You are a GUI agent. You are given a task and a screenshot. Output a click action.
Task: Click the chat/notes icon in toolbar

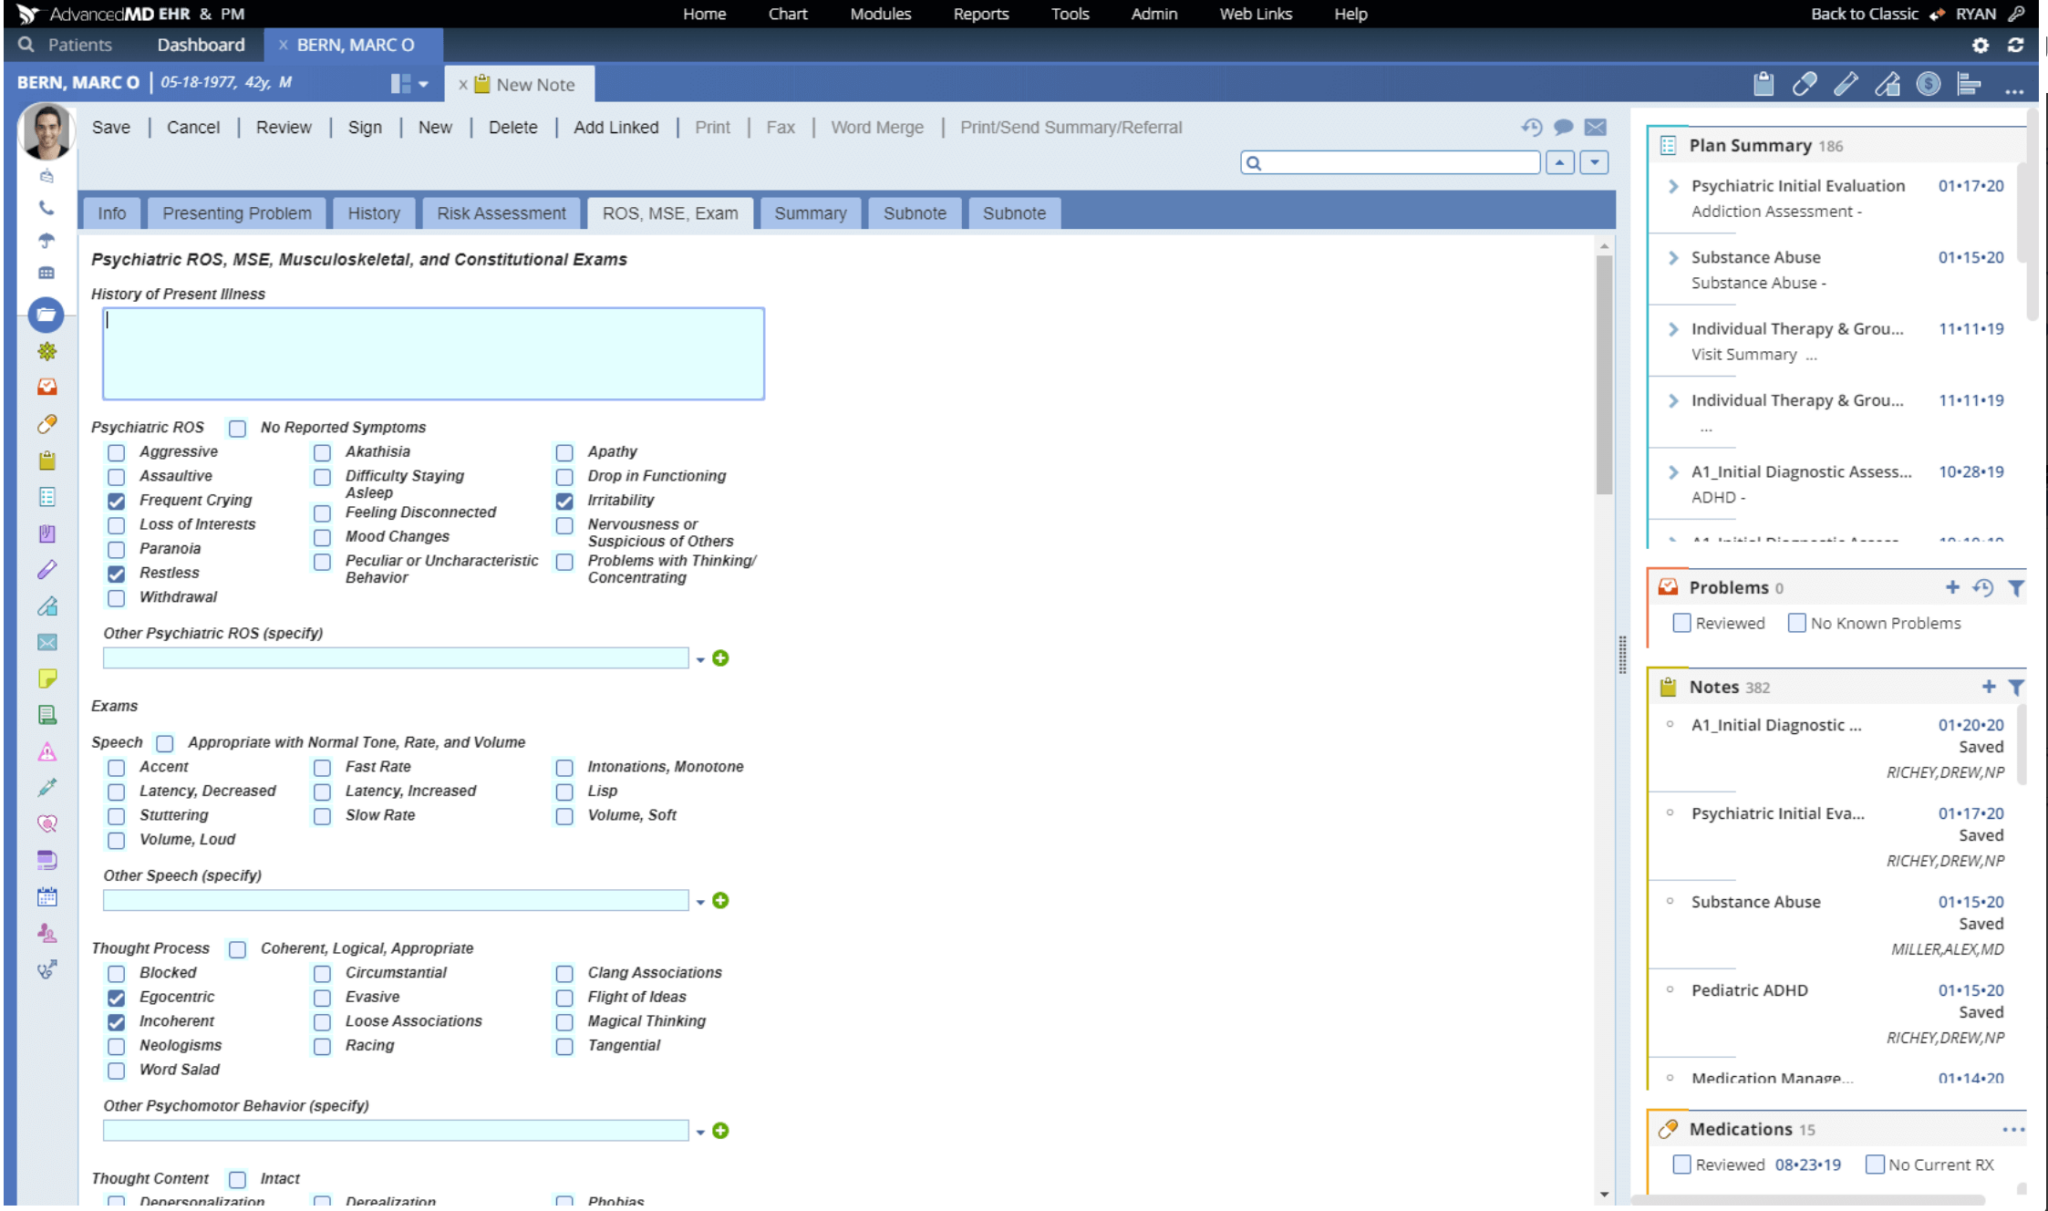tap(1564, 127)
